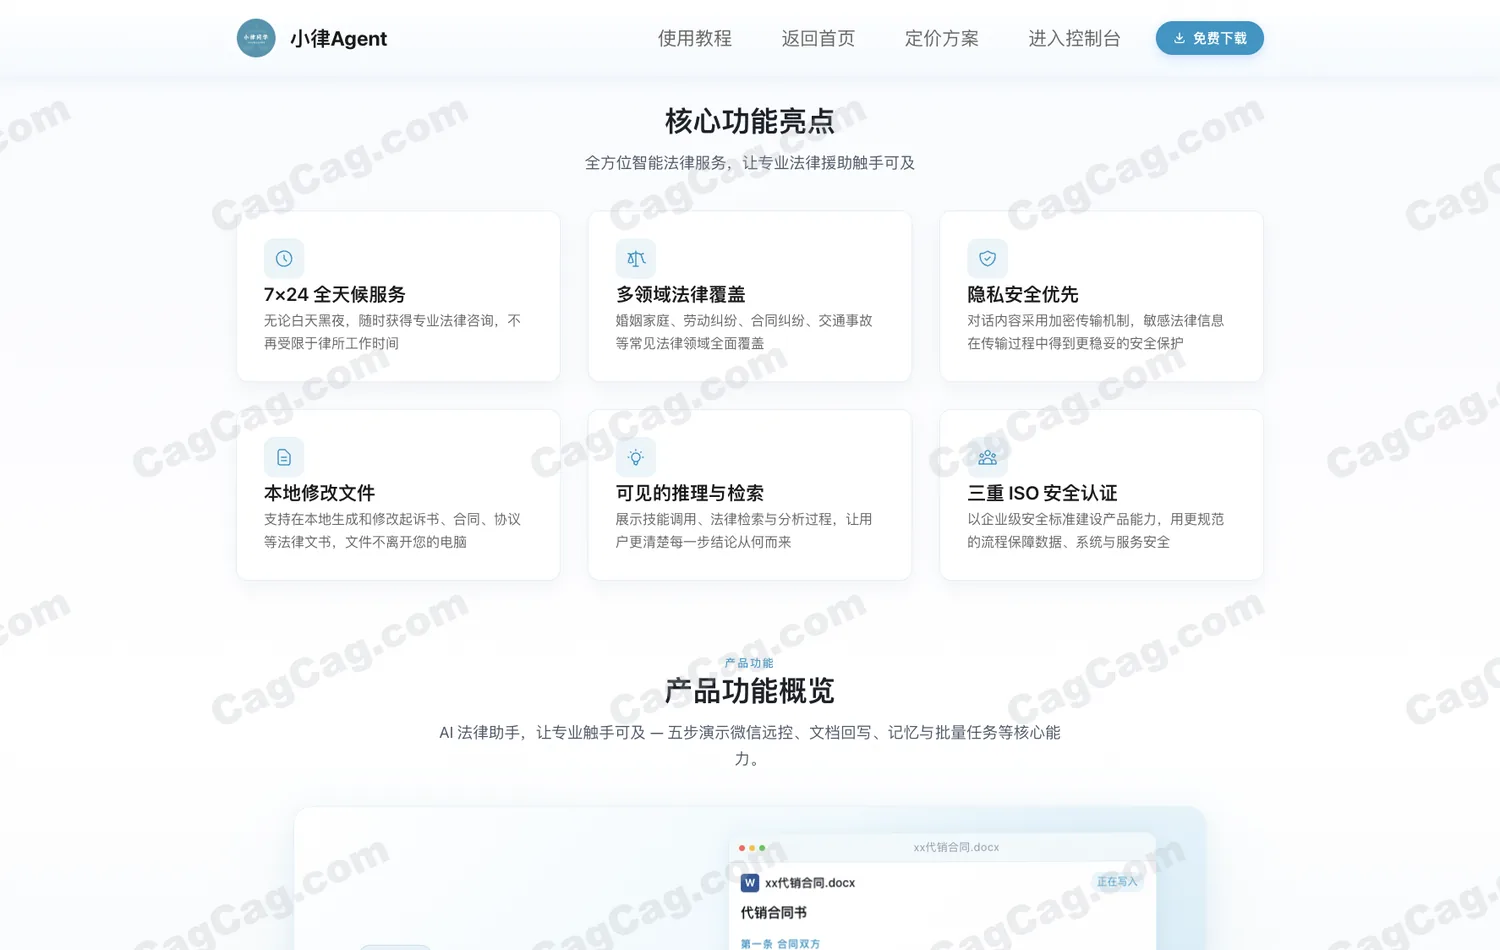Click the 小律Agent brand name text
The height and width of the screenshot is (950, 1500).
(338, 38)
